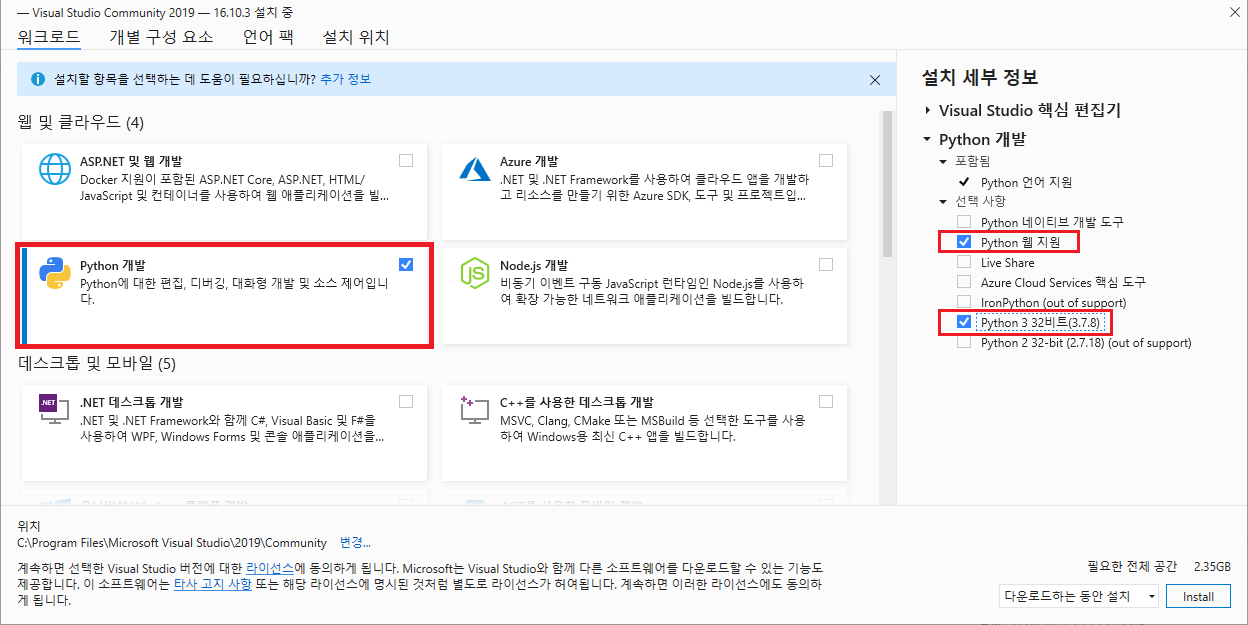Switch to the 설치 위치 tab
1248x625 pixels.
point(356,37)
